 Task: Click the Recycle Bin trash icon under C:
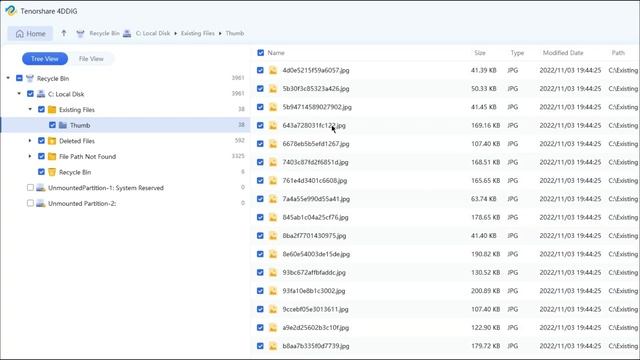click(52, 172)
